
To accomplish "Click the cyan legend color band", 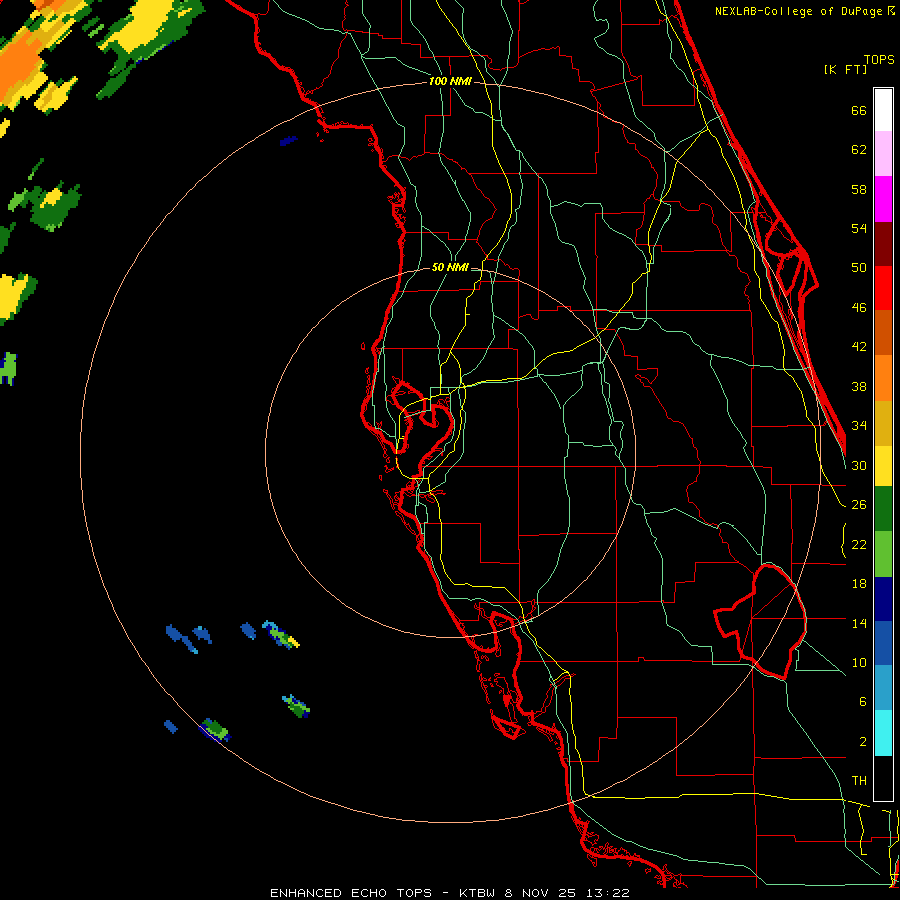I will pyautogui.click(x=883, y=733).
